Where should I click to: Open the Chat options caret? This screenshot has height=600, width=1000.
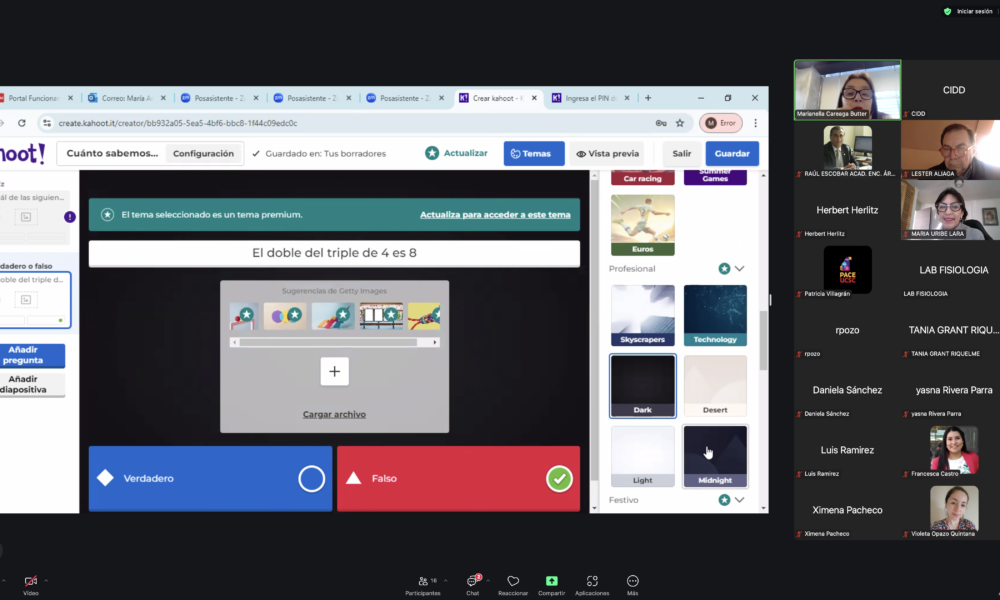point(488,580)
